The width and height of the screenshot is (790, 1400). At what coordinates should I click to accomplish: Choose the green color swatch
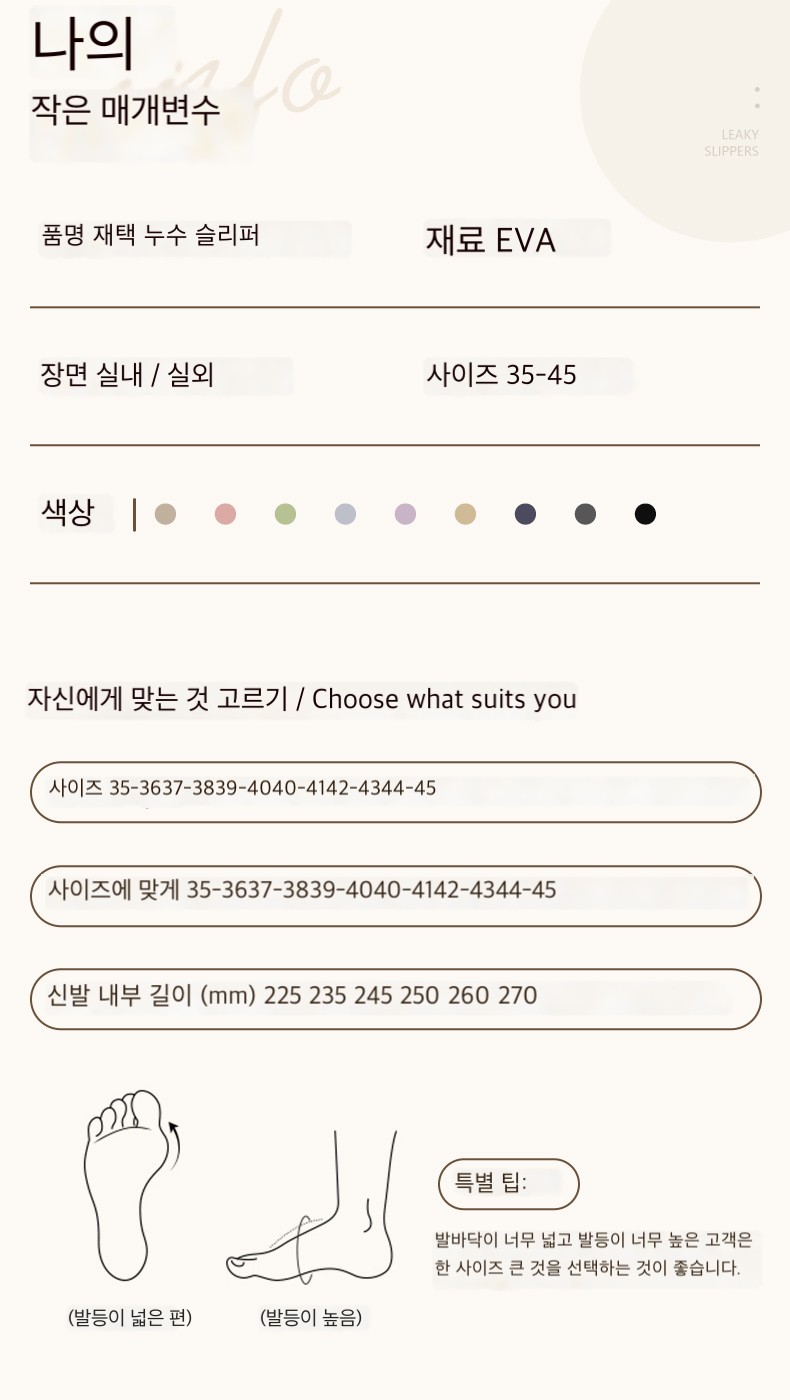(286, 514)
